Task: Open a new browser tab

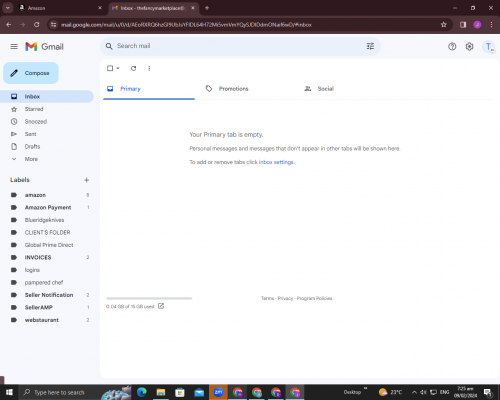Action: [207, 8]
